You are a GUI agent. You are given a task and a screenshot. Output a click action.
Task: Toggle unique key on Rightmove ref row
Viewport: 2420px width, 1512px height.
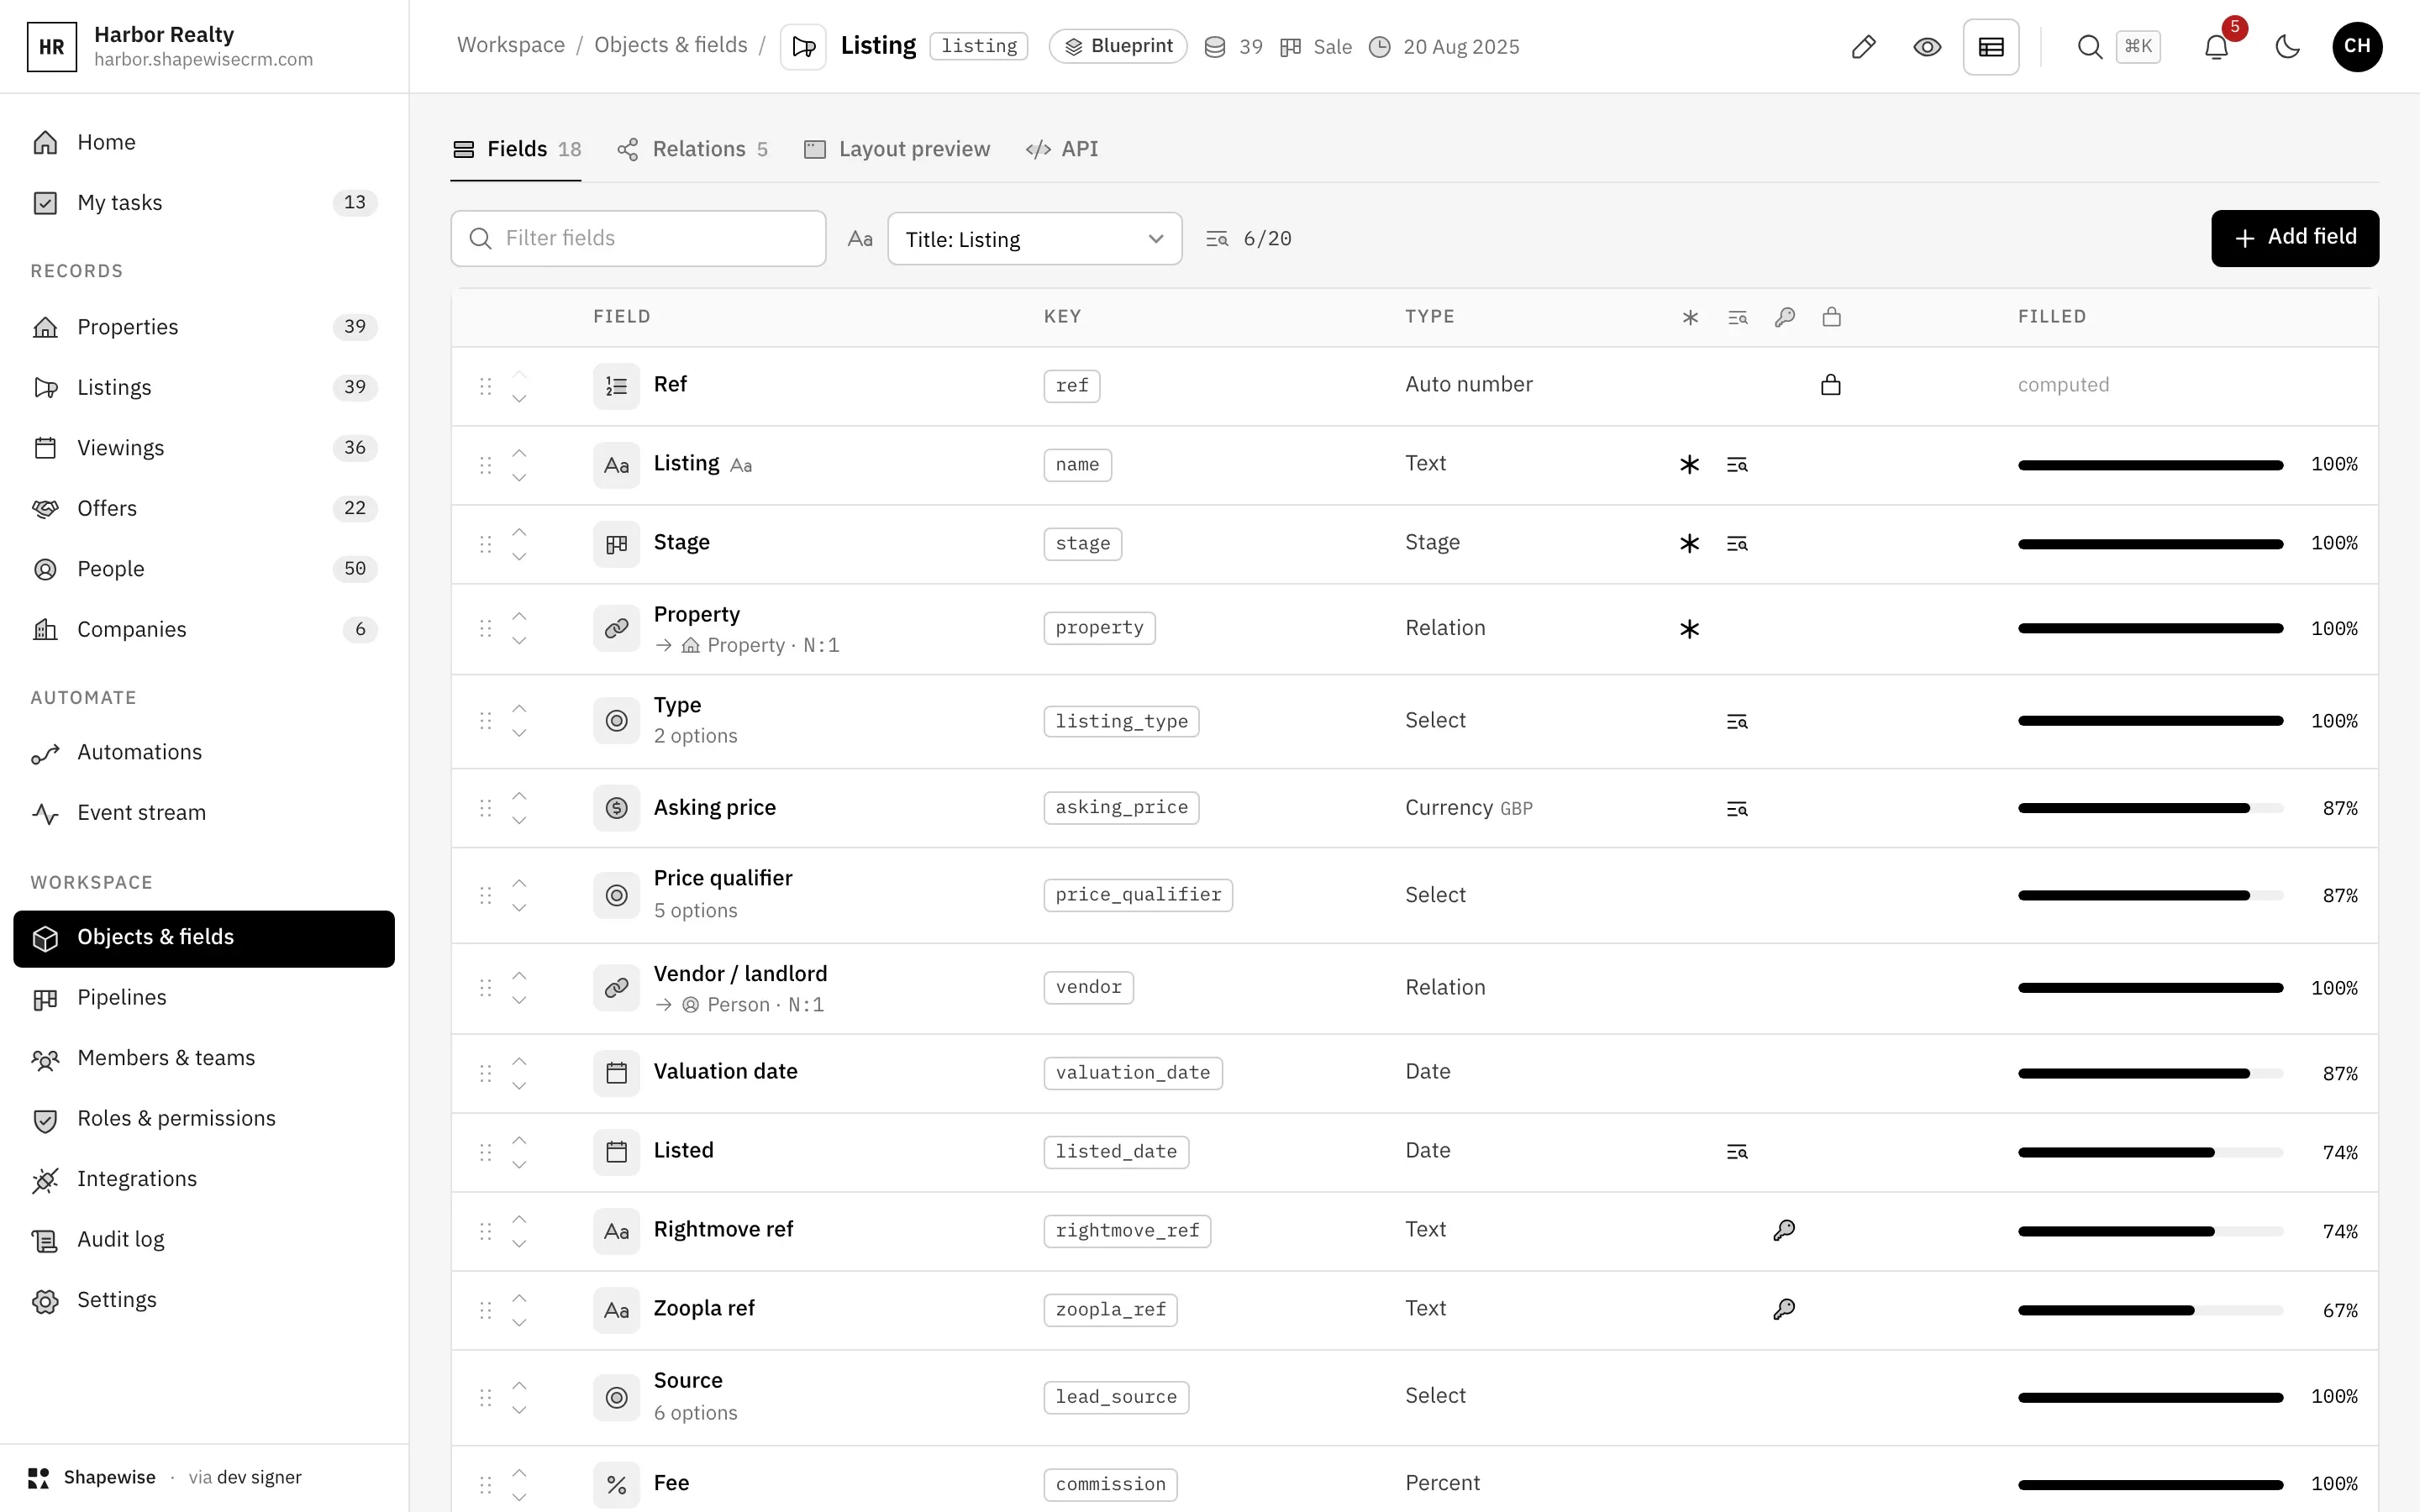(1784, 1230)
